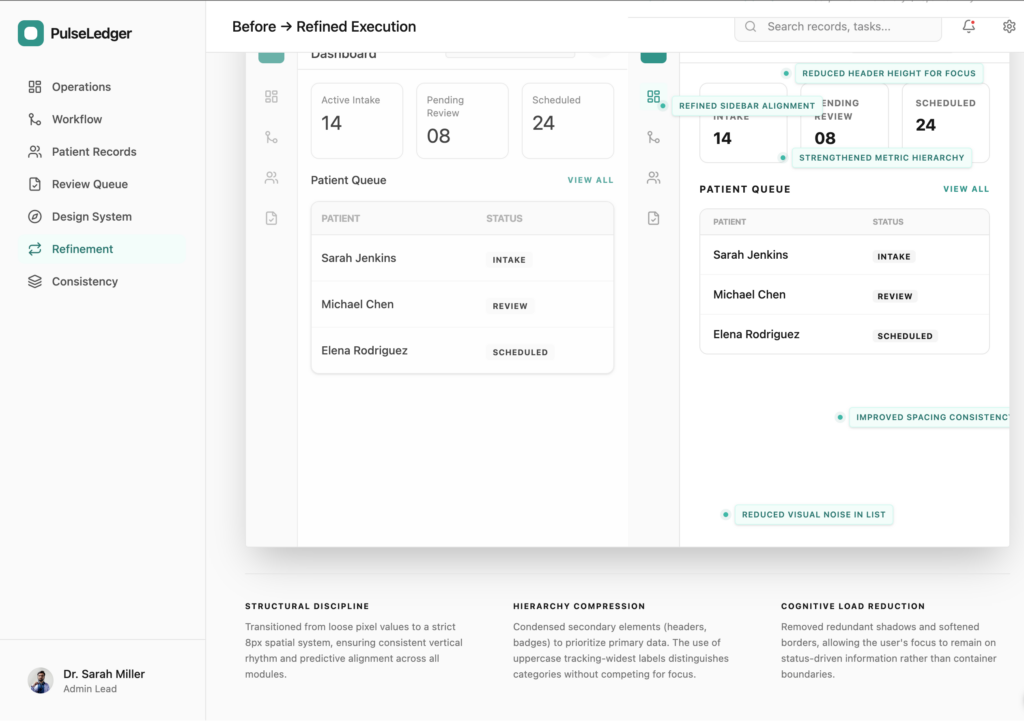Click Reduced Visual Noise In List annotation
This screenshot has height=721, width=1024.
(814, 515)
